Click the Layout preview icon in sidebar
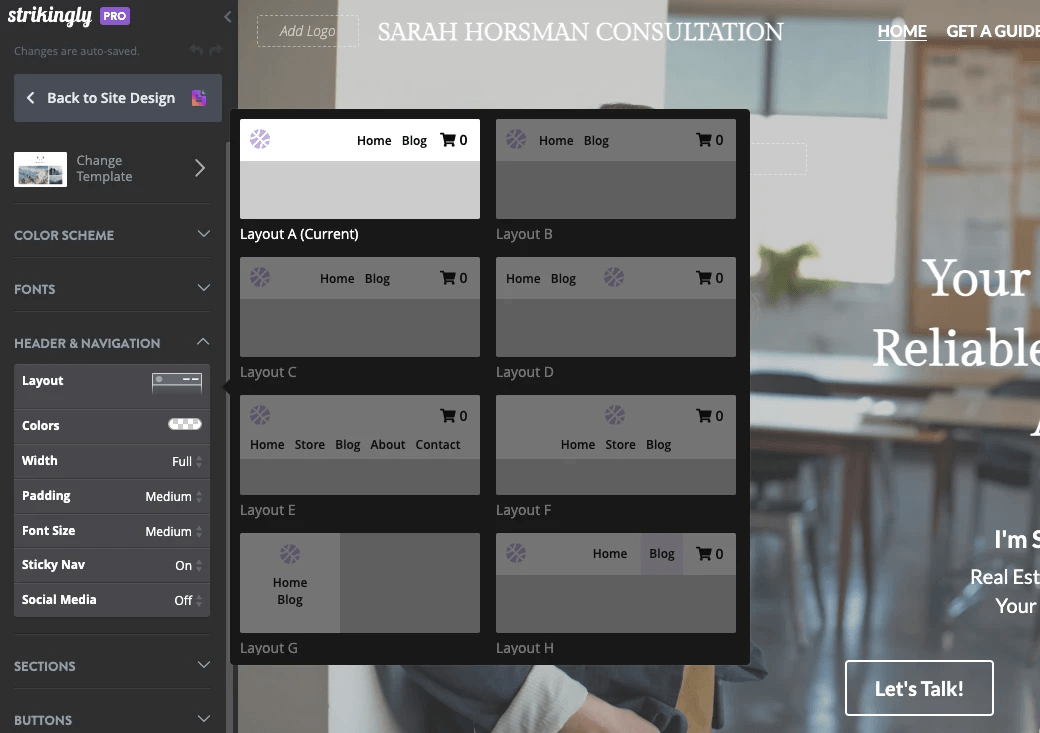This screenshot has height=733, width=1040. 177,383
